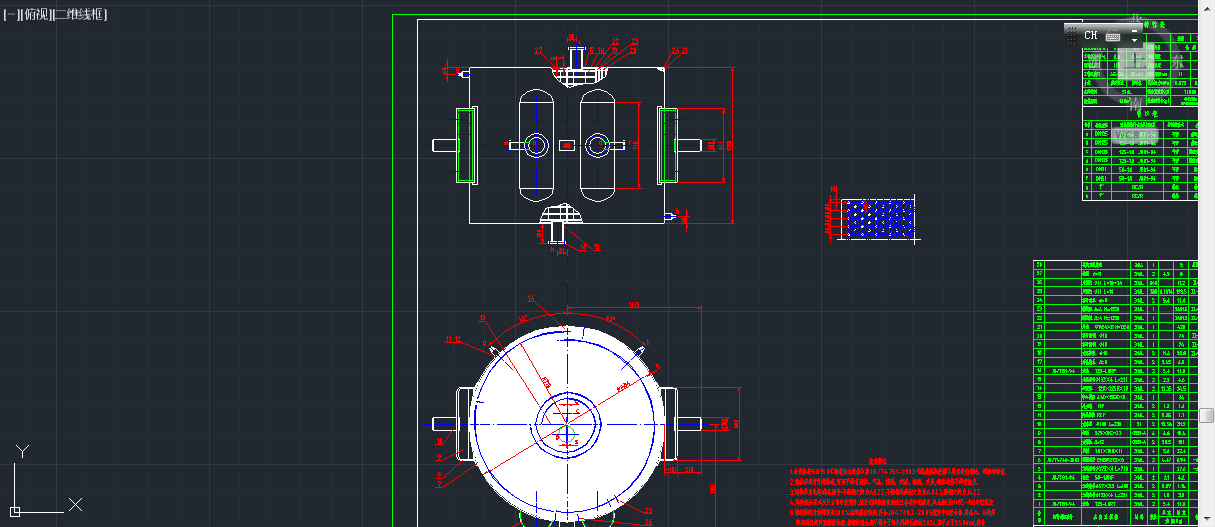Click the vertical scrollbar thumb
Screen dimensions: 1215x527
1207,415
